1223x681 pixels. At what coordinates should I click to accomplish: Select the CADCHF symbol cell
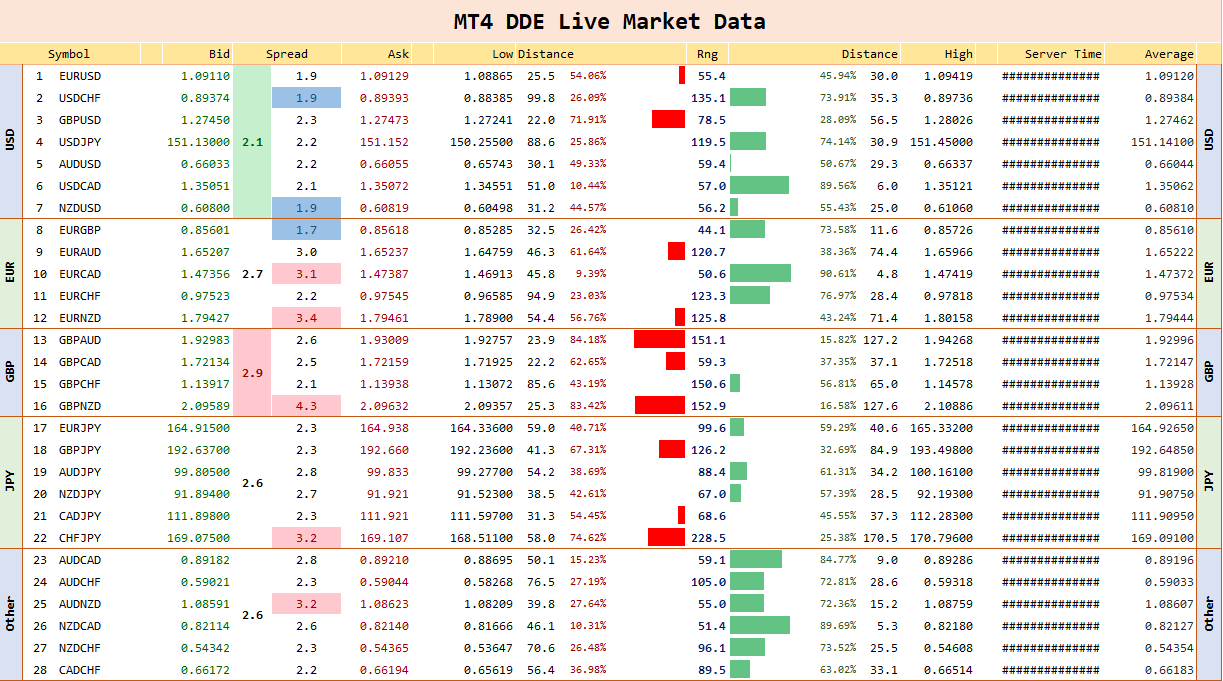click(80, 670)
